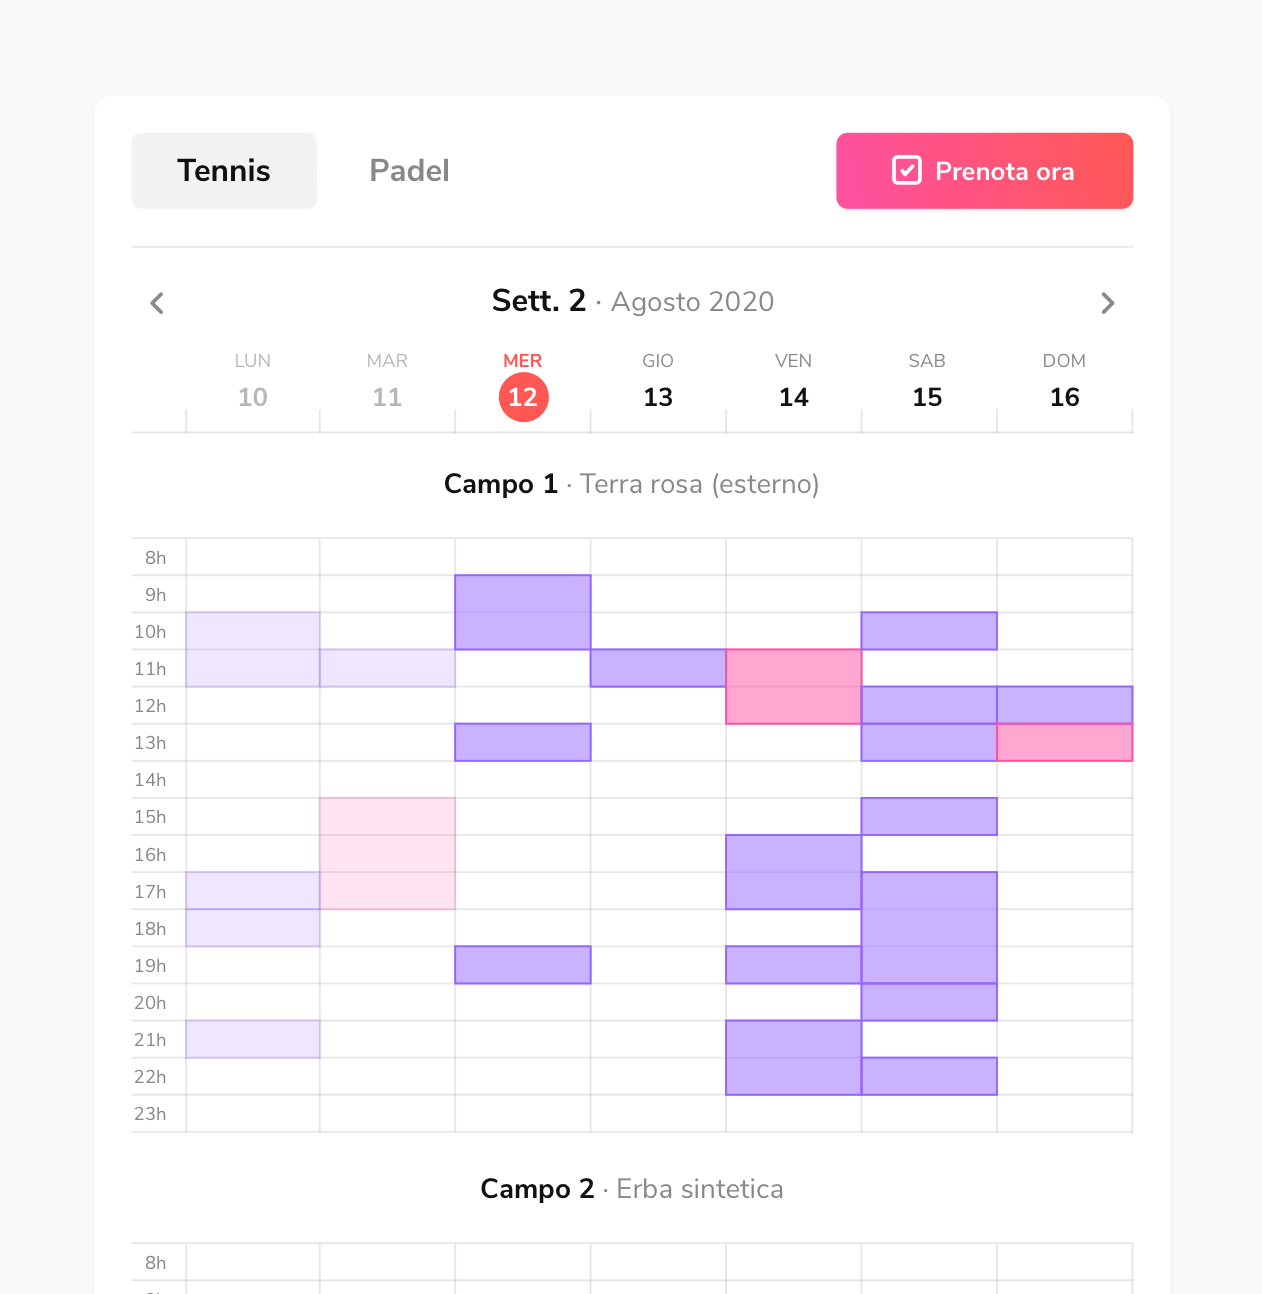This screenshot has height=1294, width=1262.
Task: Open Sunday 13h pink booking slot
Action: pos(1064,742)
